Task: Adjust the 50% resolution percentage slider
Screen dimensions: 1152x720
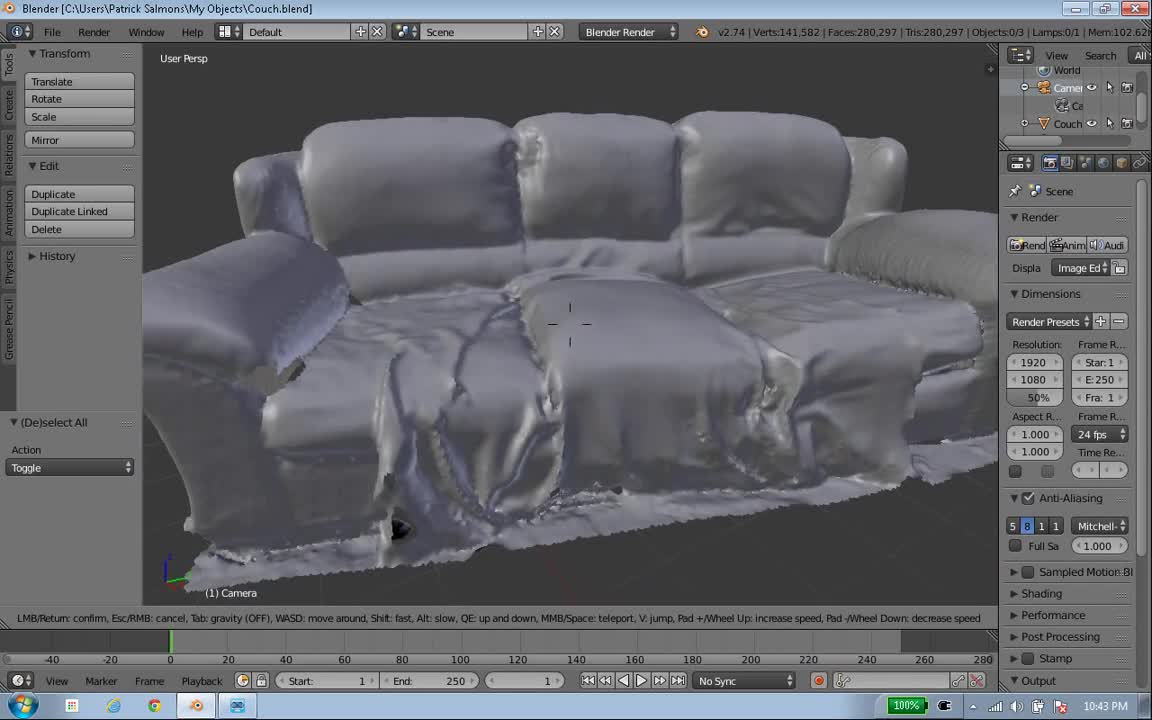Action: [1037, 397]
